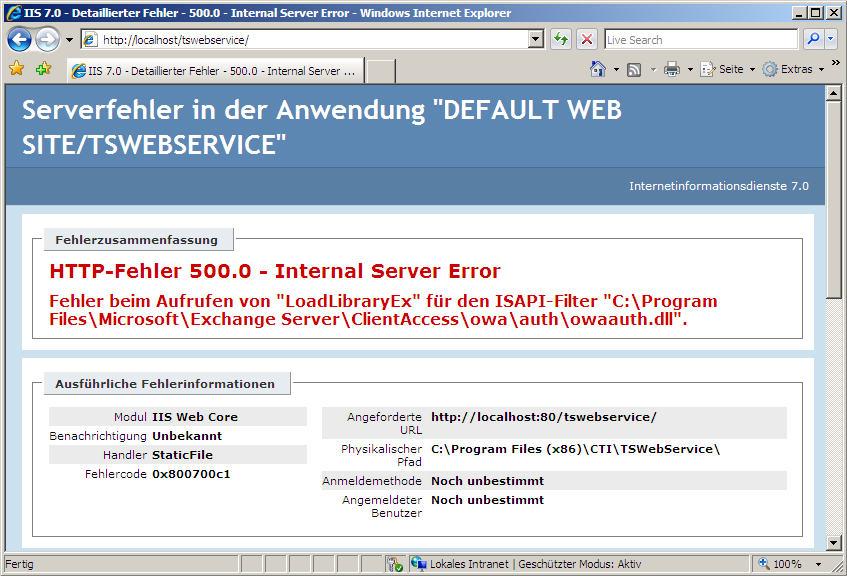847x576 pixels.
Task: Click the Live Search magnifier icon
Action: (x=813, y=40)
